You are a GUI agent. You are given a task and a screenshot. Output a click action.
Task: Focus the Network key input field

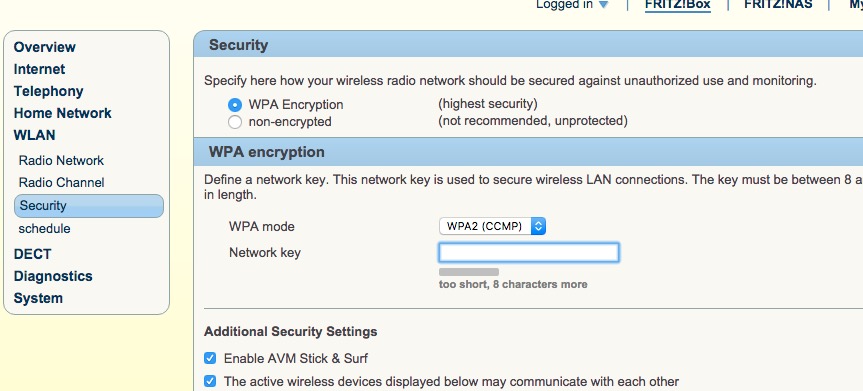(529, 252)
